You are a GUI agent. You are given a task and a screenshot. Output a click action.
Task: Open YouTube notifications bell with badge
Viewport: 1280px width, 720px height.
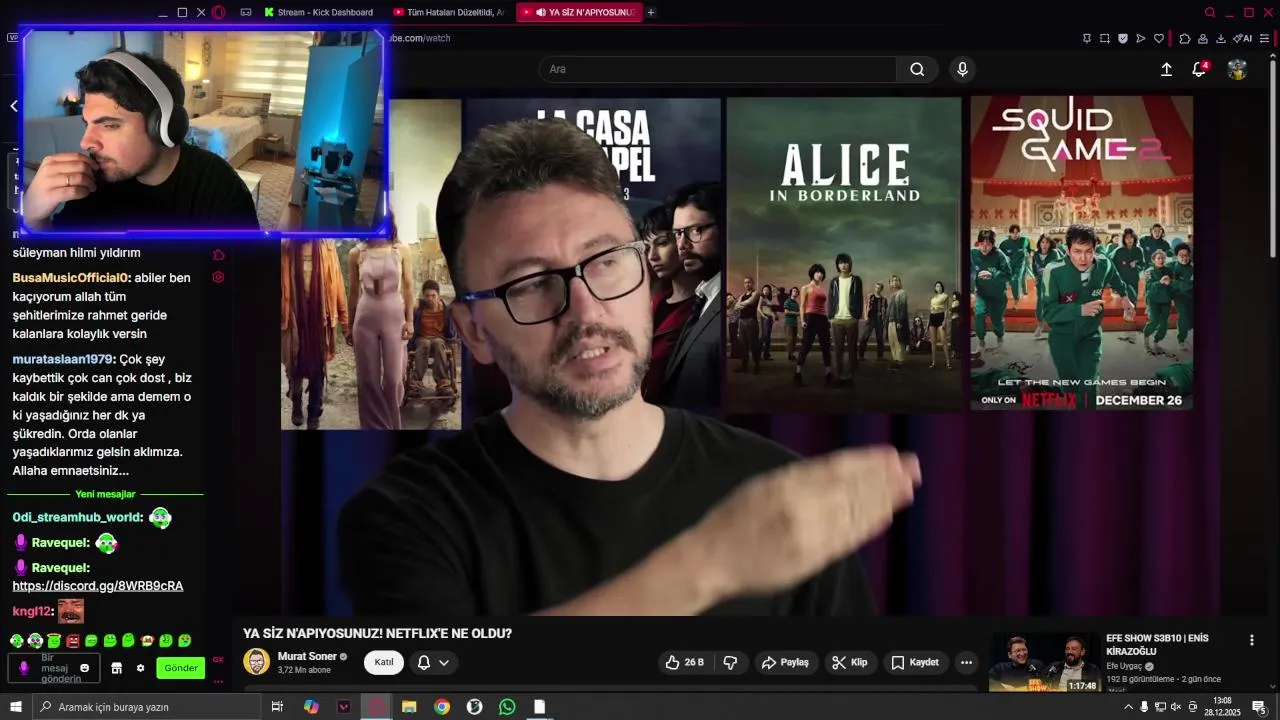tap(1199, 69)
